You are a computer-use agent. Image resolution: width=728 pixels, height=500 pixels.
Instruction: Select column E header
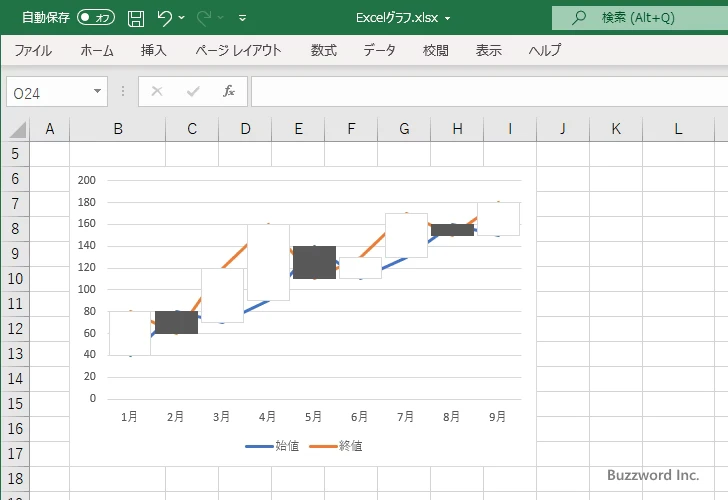pos(298,129)
